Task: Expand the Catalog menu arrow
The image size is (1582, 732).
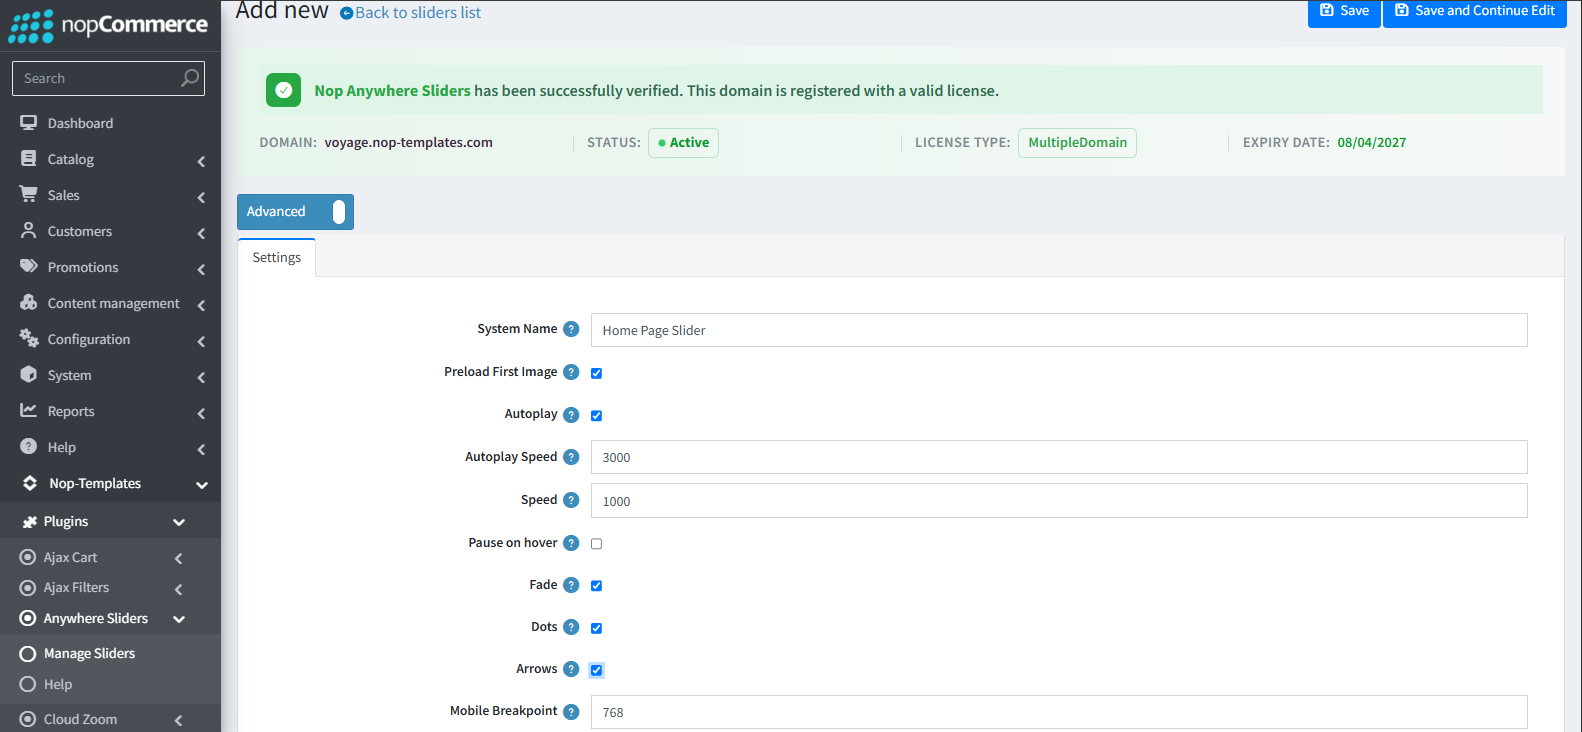Action: 201,161
